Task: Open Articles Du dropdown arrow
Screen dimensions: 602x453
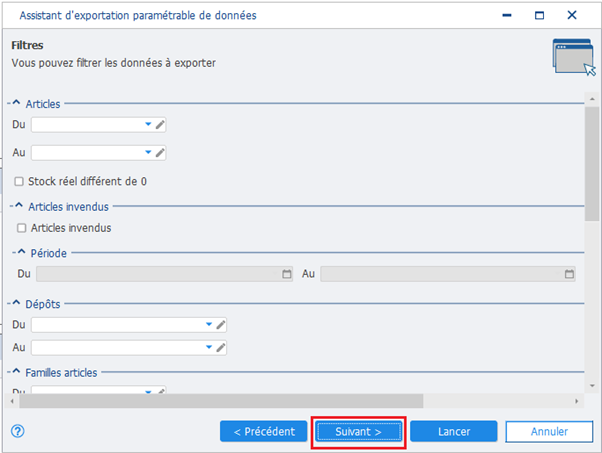Action: 148,124
